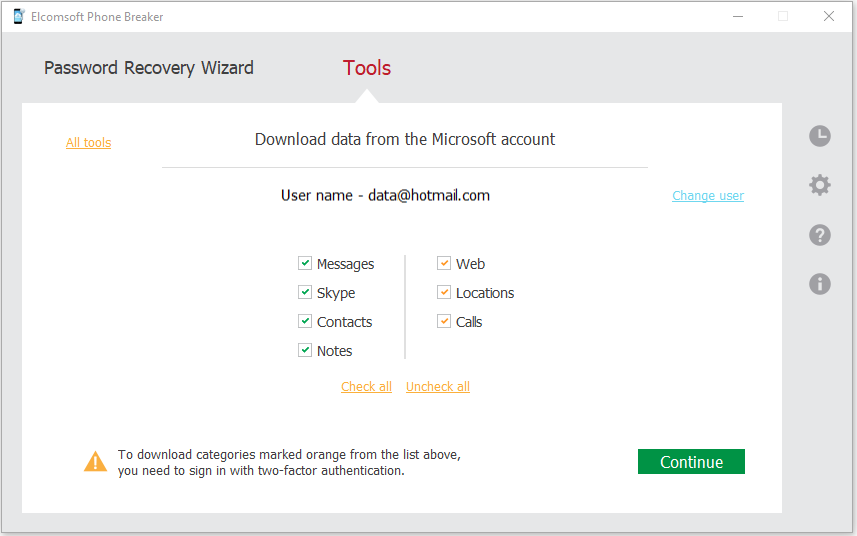Screen dimensions: 857x536
Task: Uncheck the Messages checkbox
Action: pos(305,263)
